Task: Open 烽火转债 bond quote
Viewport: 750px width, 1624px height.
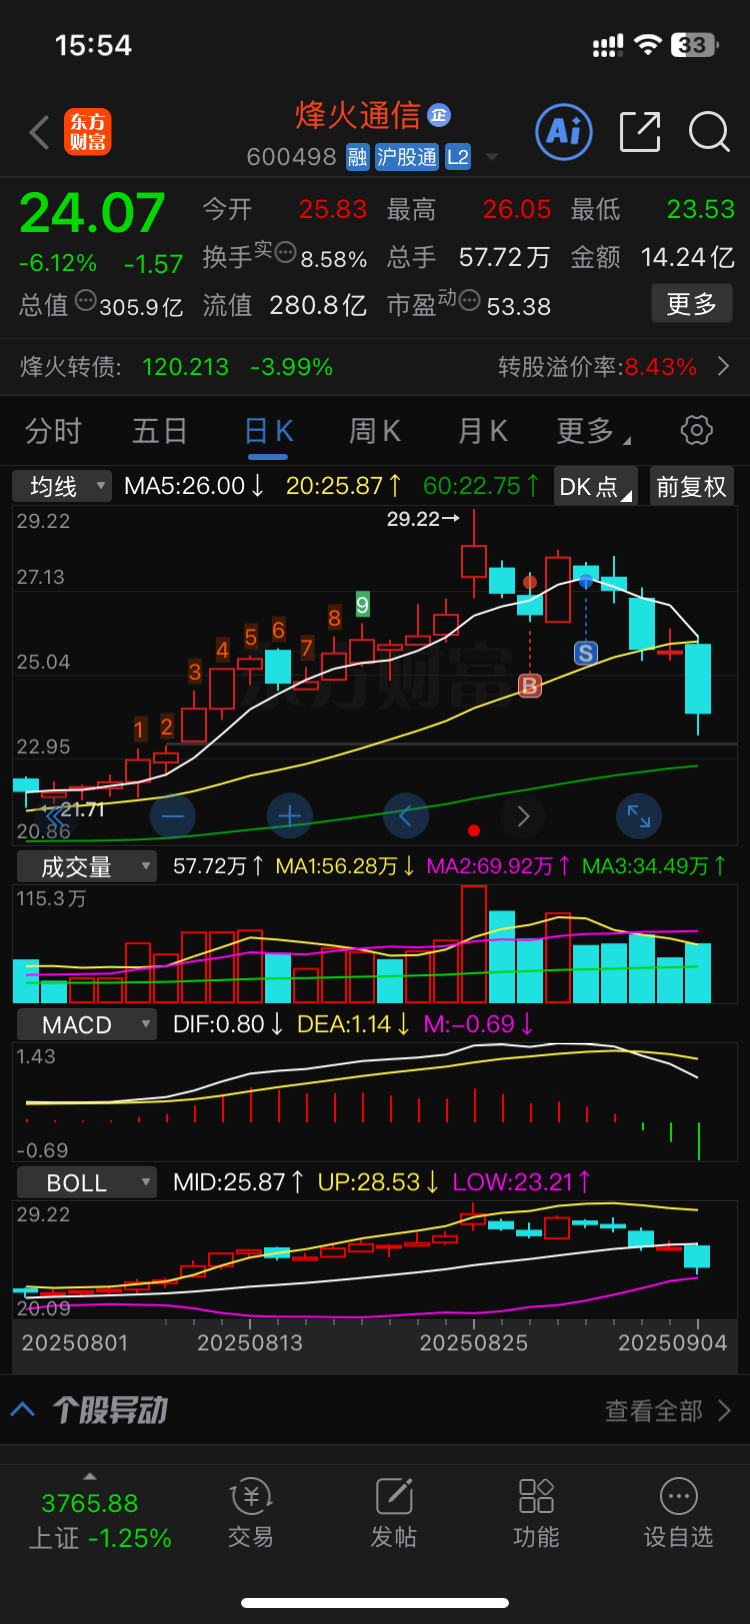Action: click(176, 367)
